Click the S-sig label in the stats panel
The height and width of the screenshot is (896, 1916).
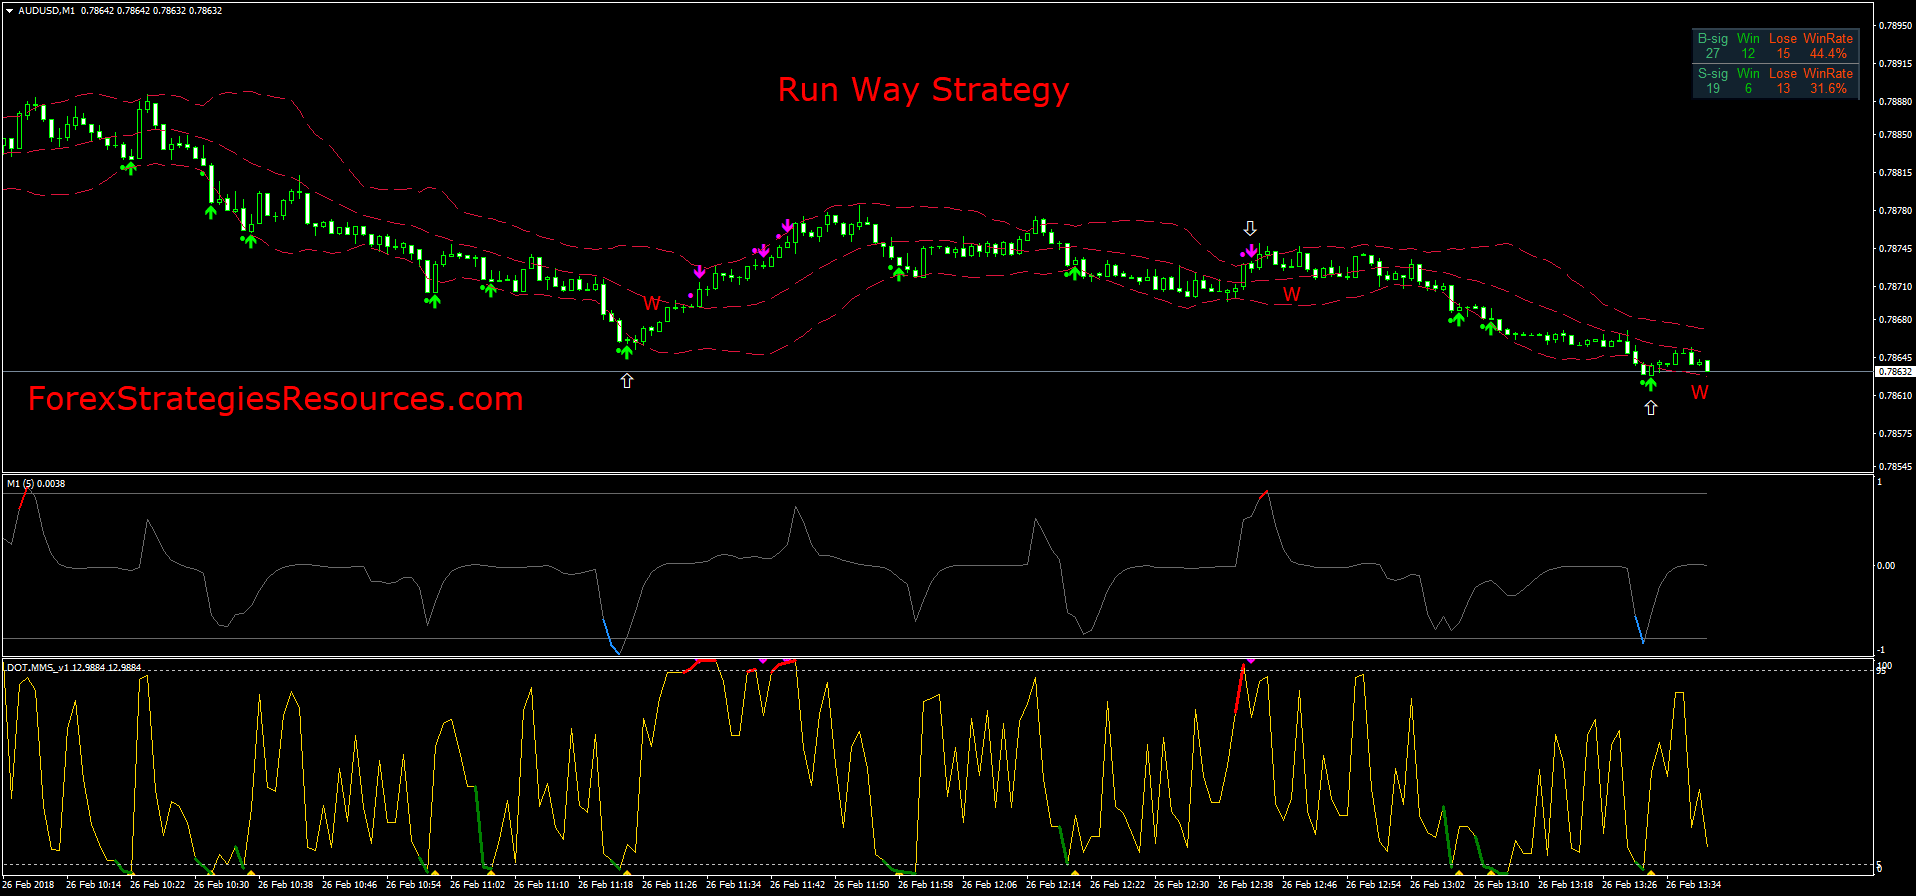(x=1713, y=74)
